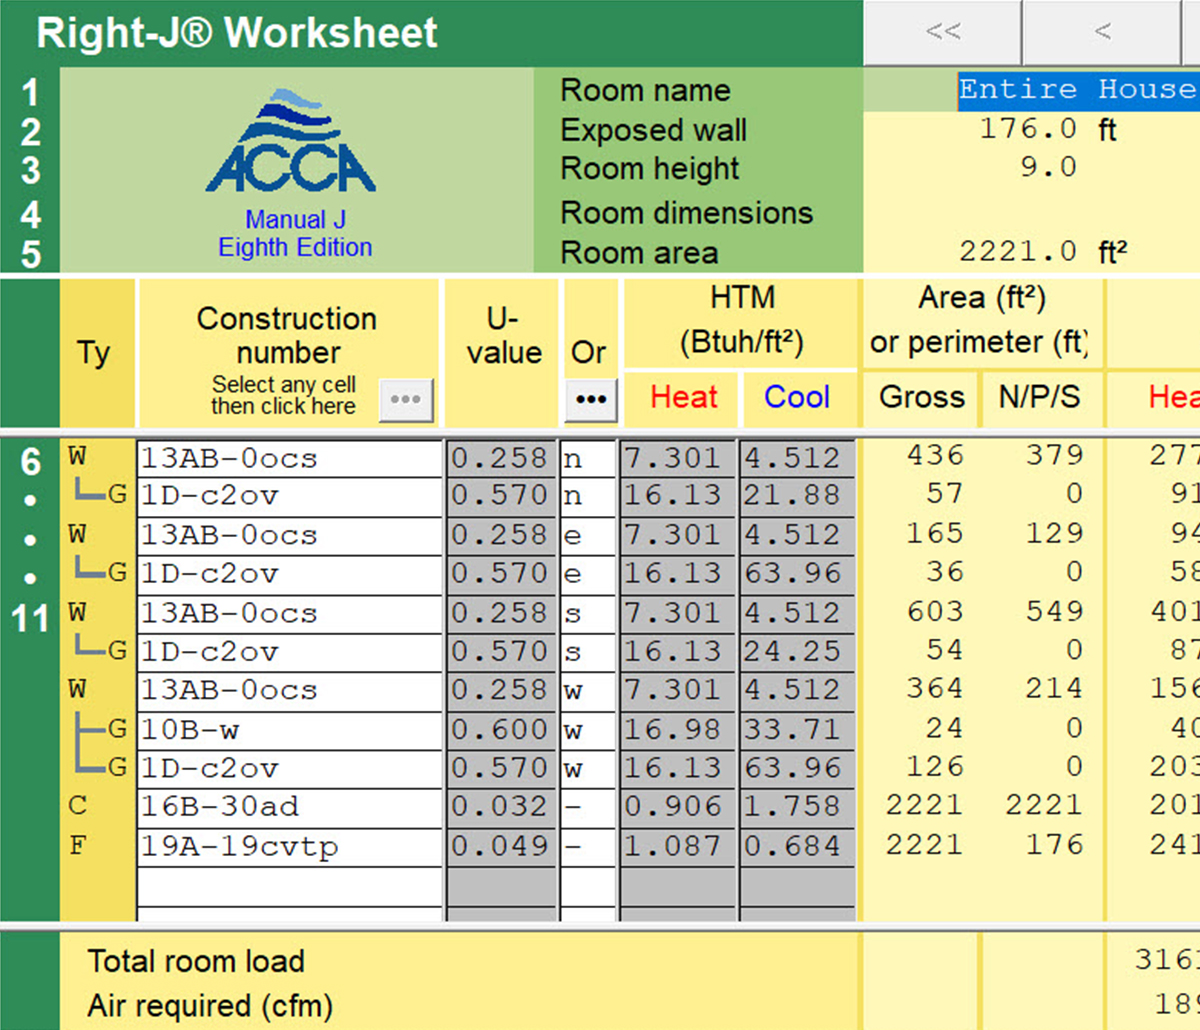Click the east glazing 1D-c2ov cell
Screen dimensions: 1200x1030
pos(288,574)
